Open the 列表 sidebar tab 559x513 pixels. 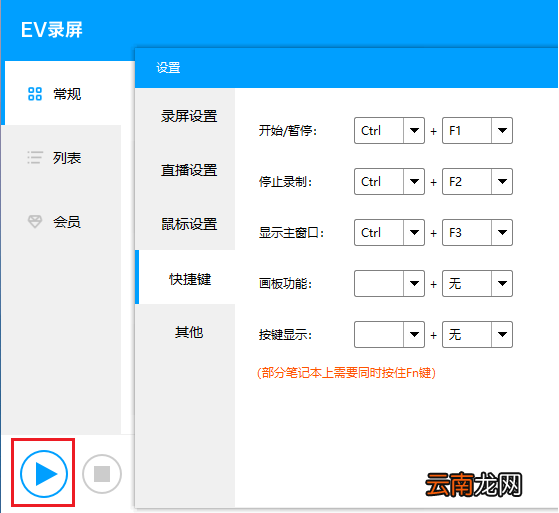point(61,158)
